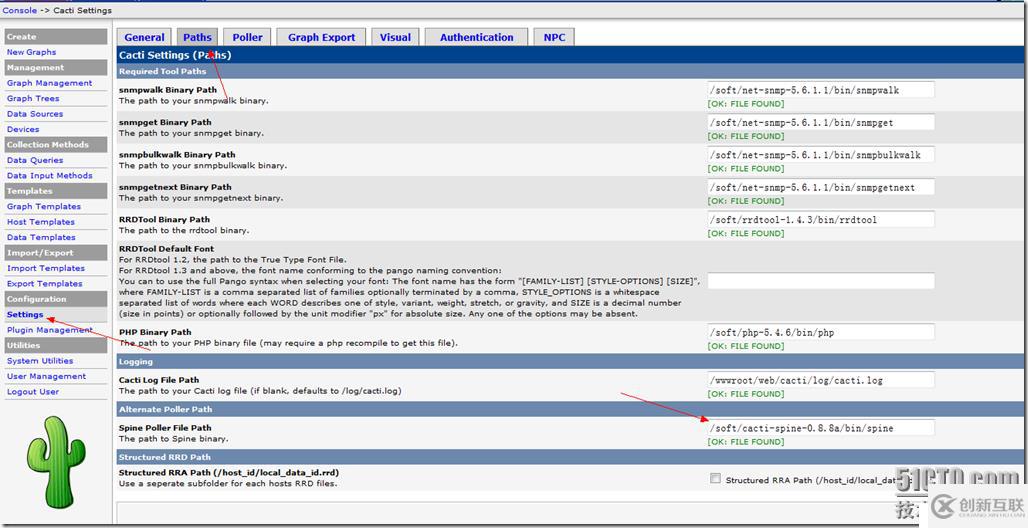Viewport: 1028px width, 528px height.
Task: Click the Configuration sidebar header
Action: 56,299
